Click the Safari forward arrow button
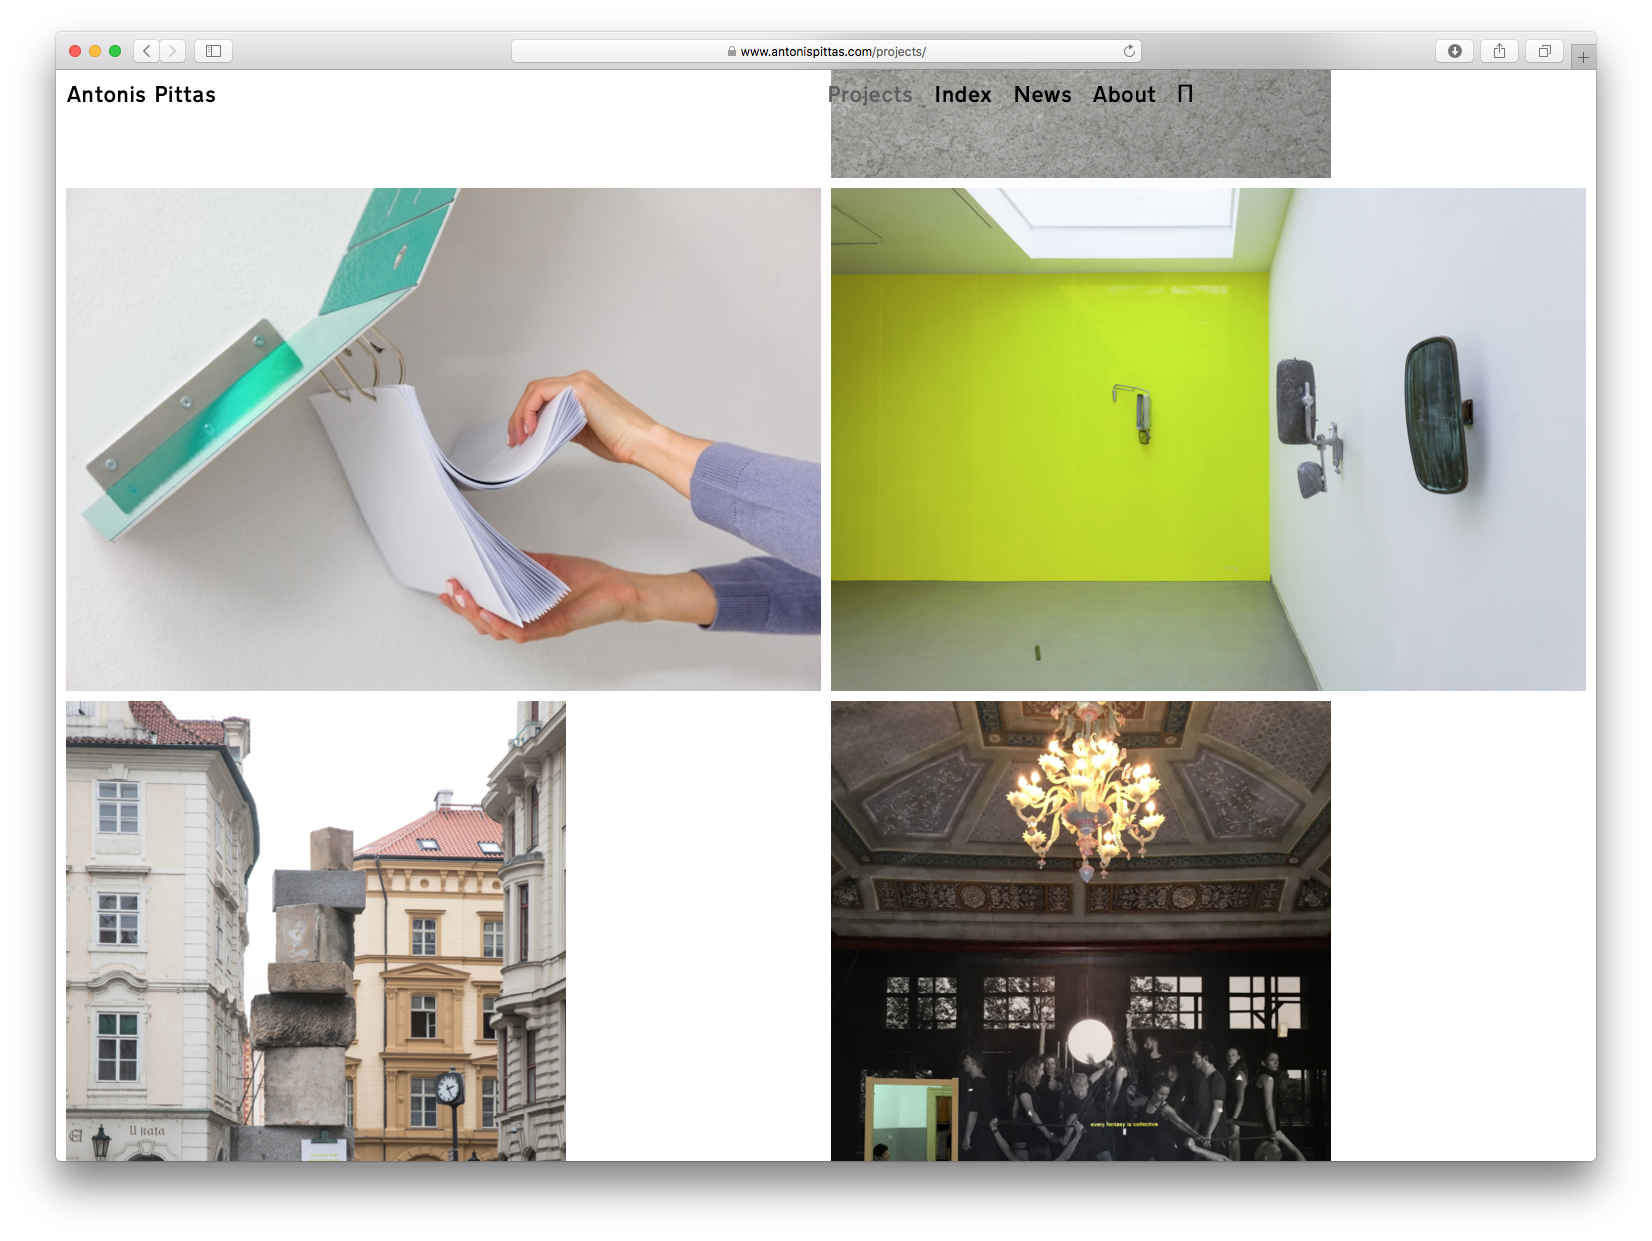The width and height of the screenshot is (1652, 1241). [x=172, y=51]
